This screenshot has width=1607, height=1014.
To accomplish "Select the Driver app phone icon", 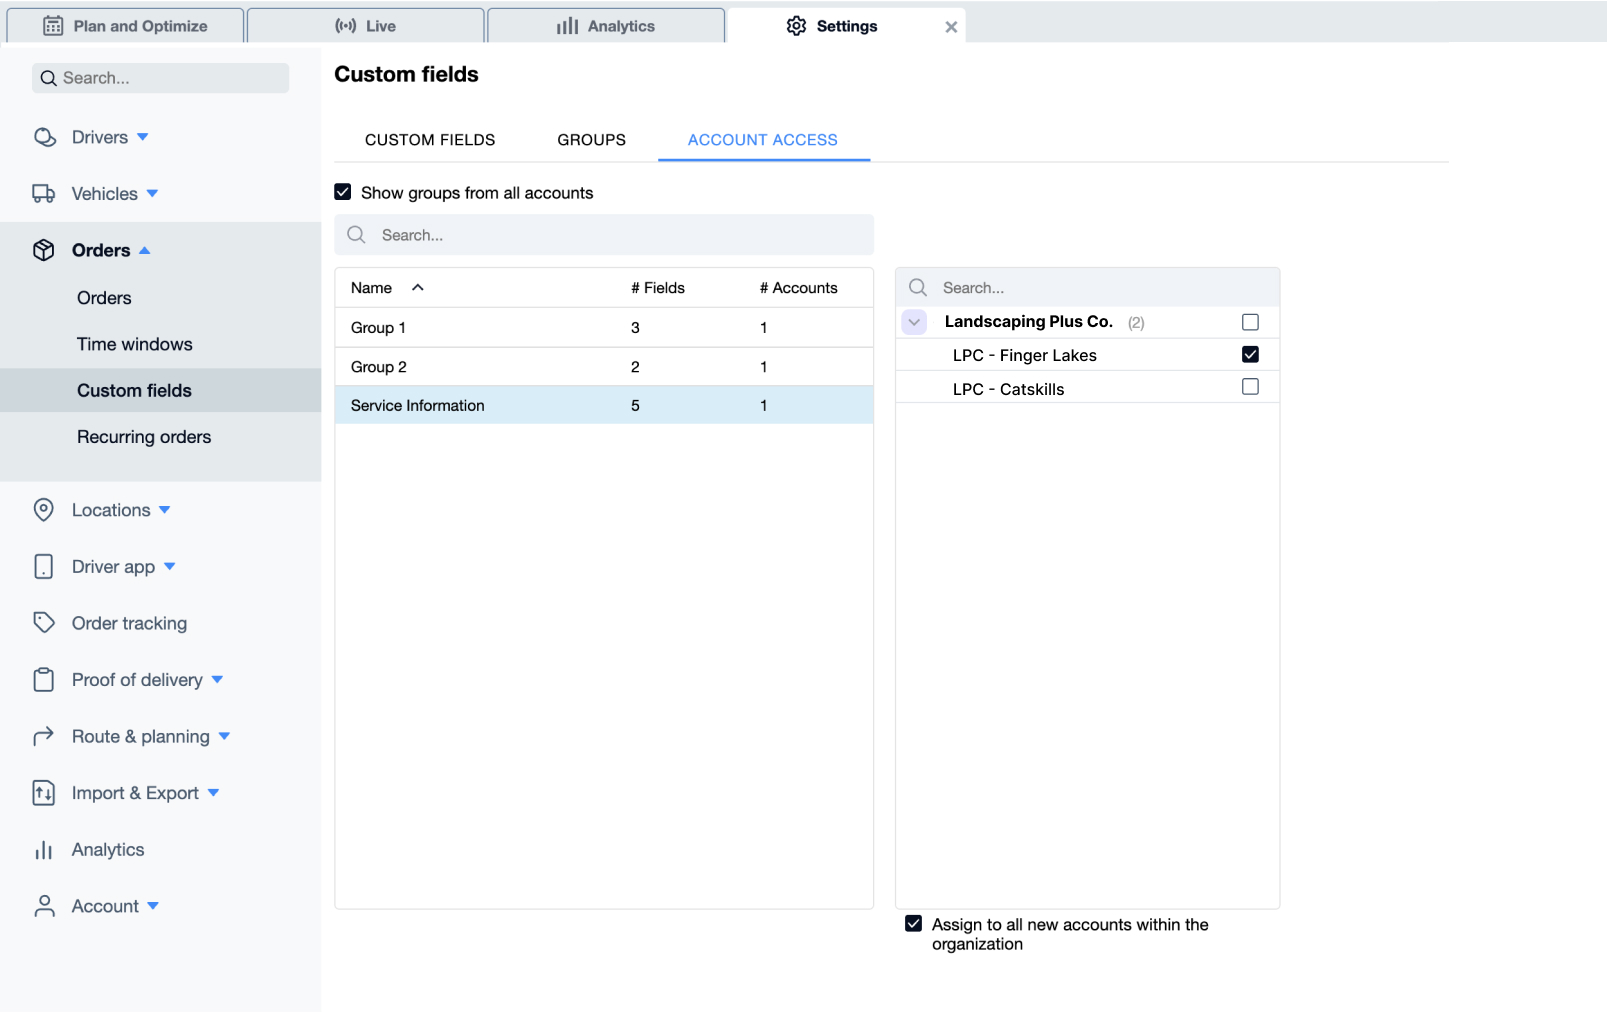I will 45,566.
